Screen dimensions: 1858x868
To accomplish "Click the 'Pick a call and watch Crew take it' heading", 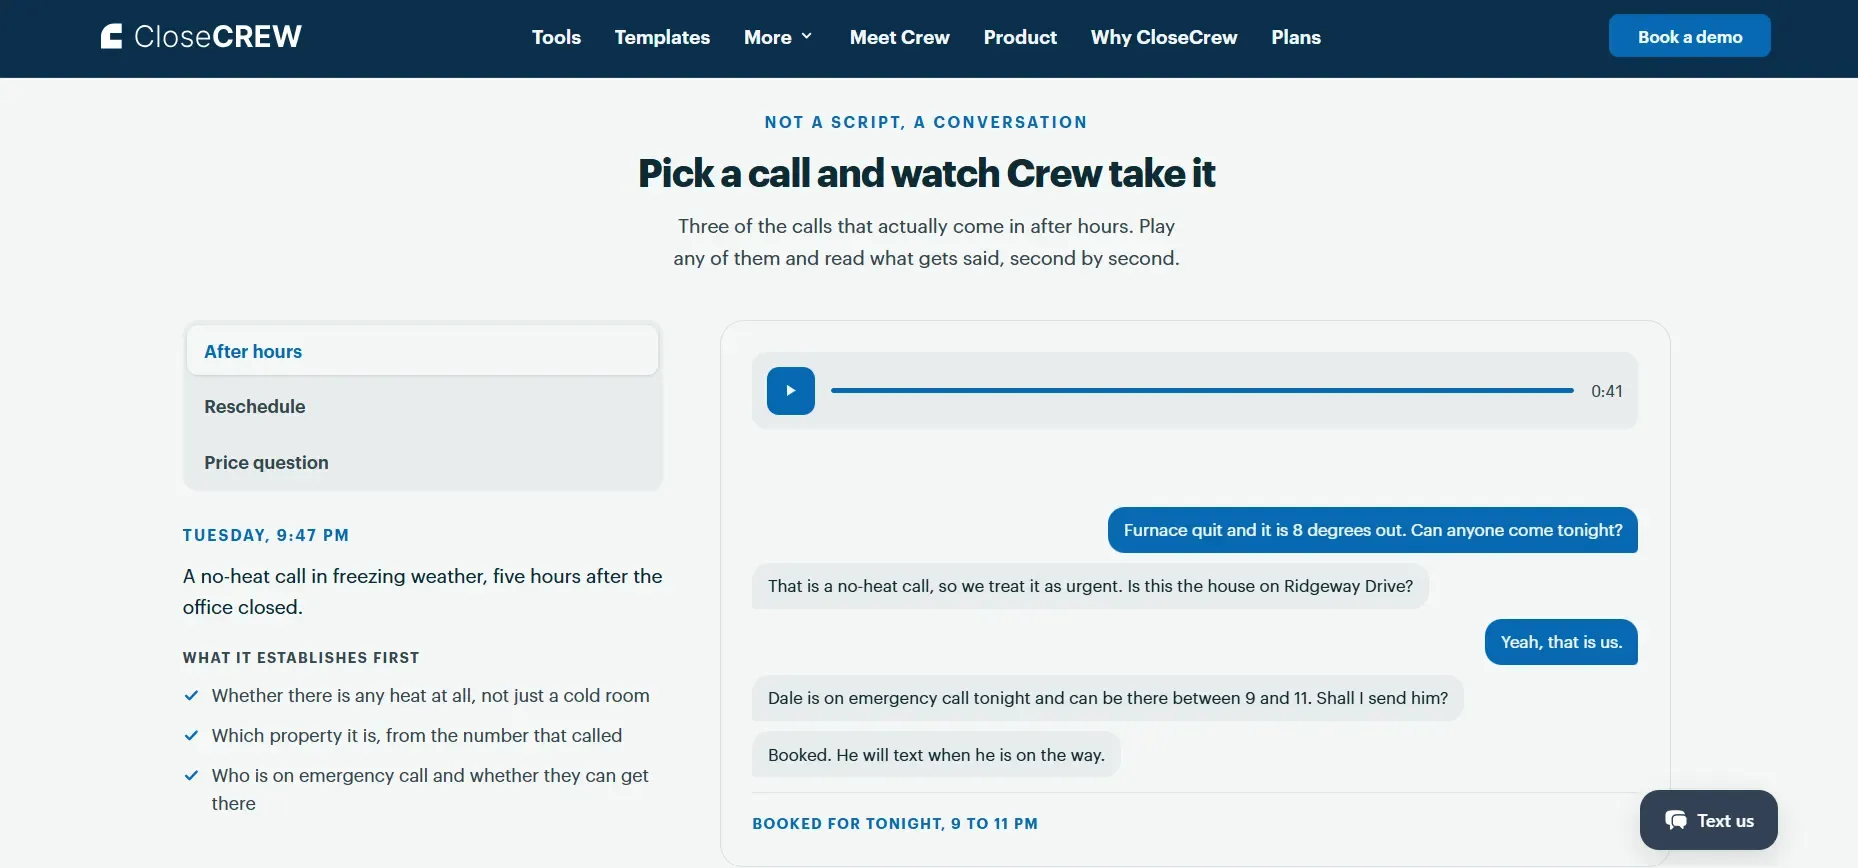I will click(927, 173).
